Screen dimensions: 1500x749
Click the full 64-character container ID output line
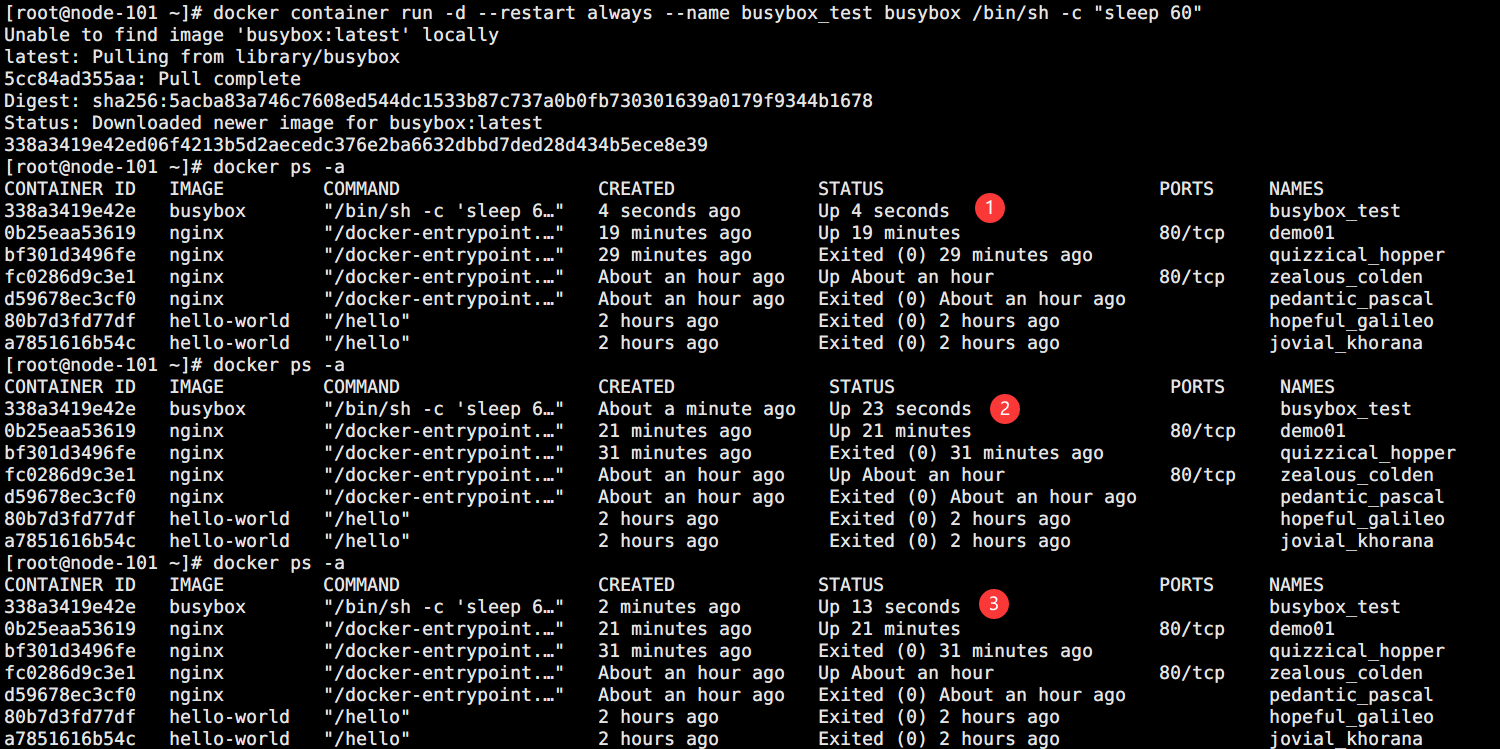coord(355,145)
